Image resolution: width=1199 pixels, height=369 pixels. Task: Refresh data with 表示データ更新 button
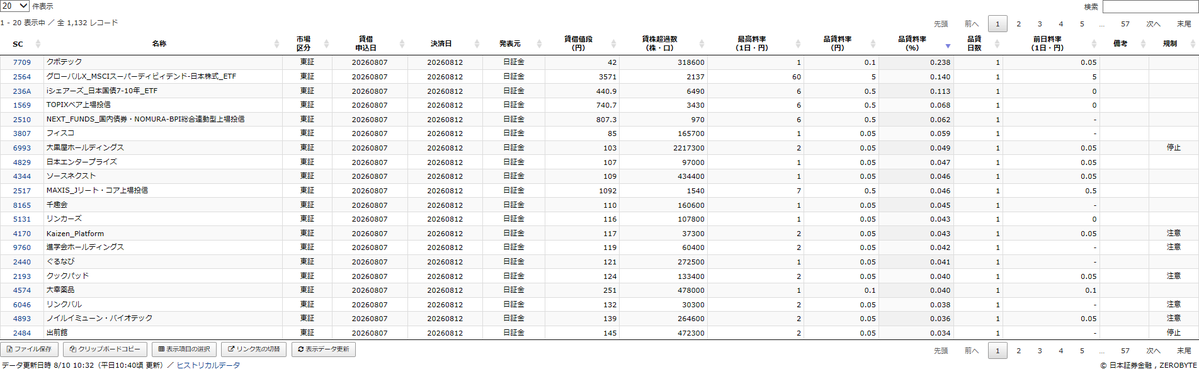tap(323, 349)
